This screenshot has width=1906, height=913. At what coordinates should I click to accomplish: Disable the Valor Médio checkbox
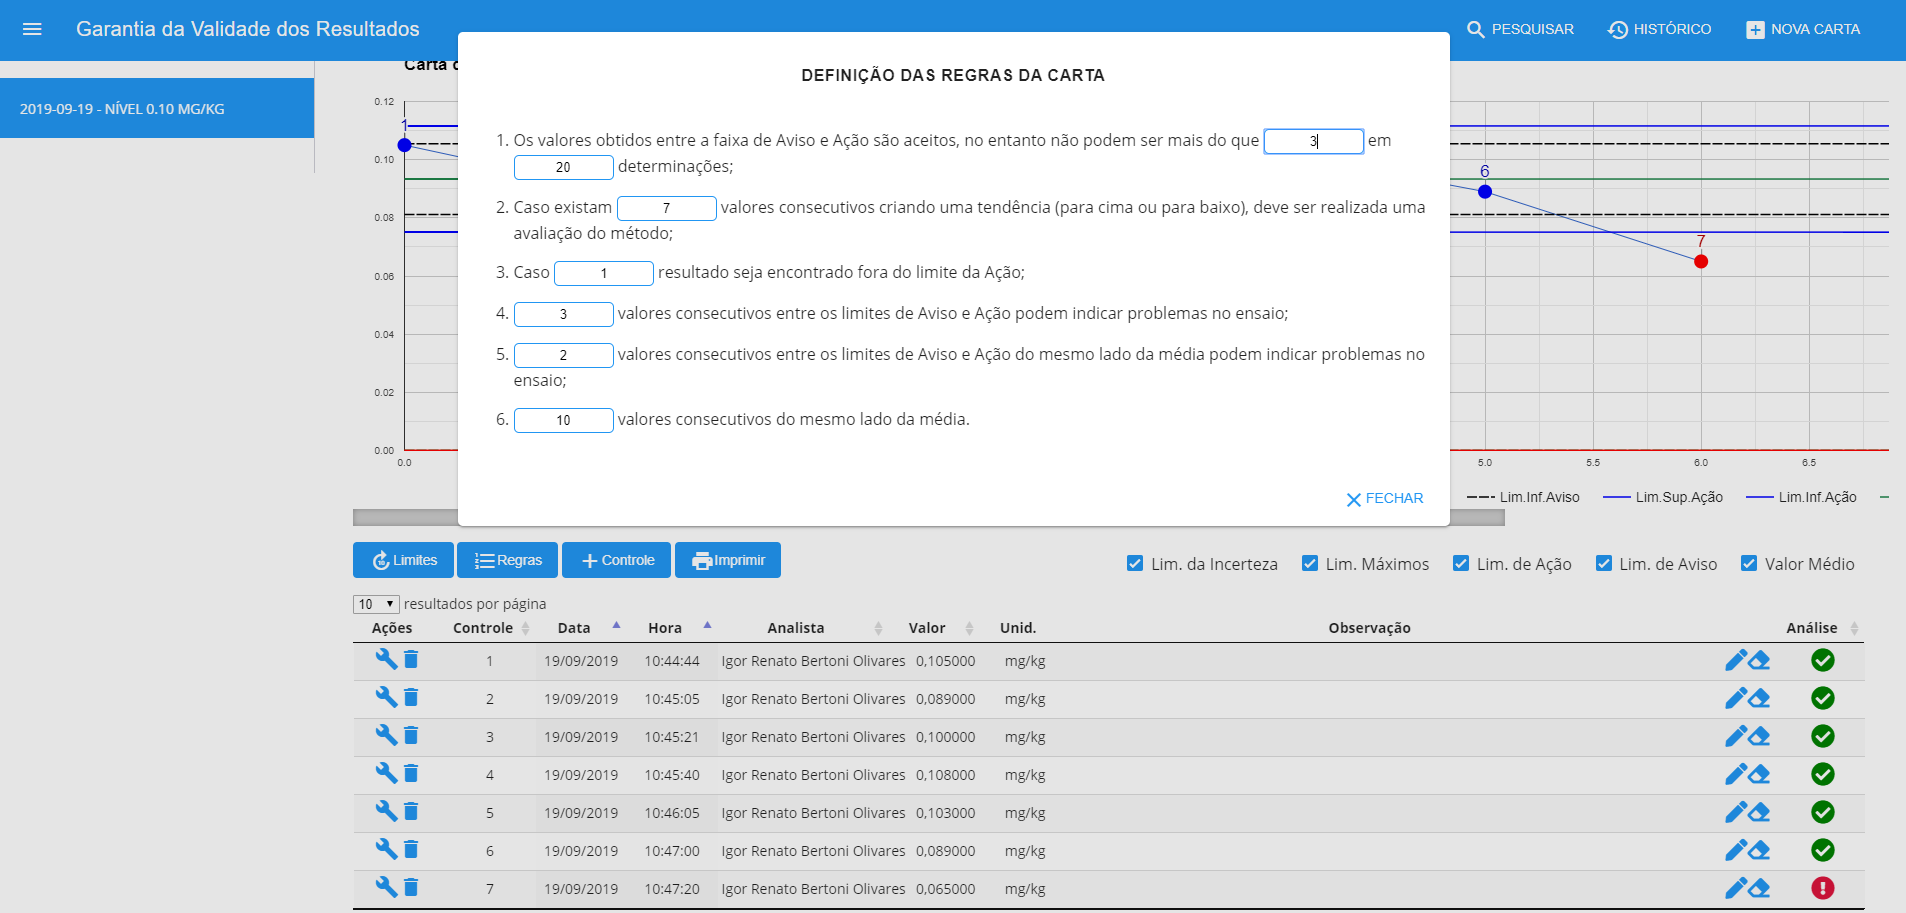[1749, 563]
